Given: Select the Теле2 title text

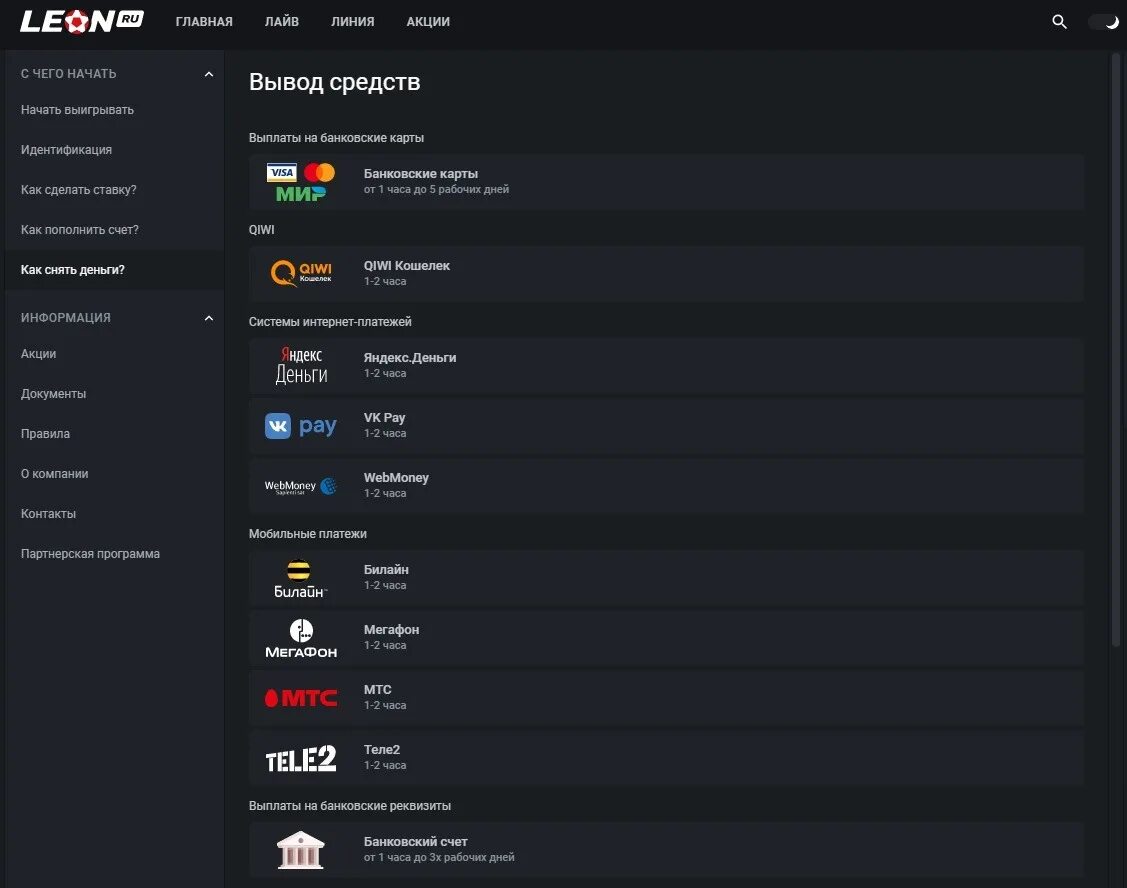Looking at the screenshot, I should [x=382, y=750].
